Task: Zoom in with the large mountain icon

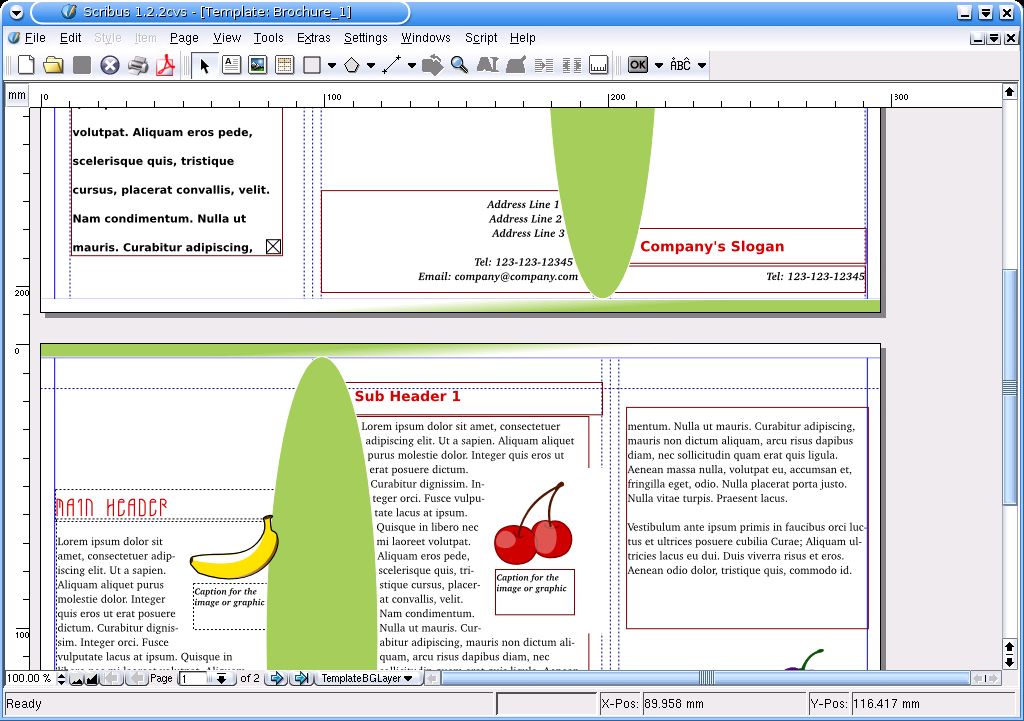Action: click(x=91, y=679)
